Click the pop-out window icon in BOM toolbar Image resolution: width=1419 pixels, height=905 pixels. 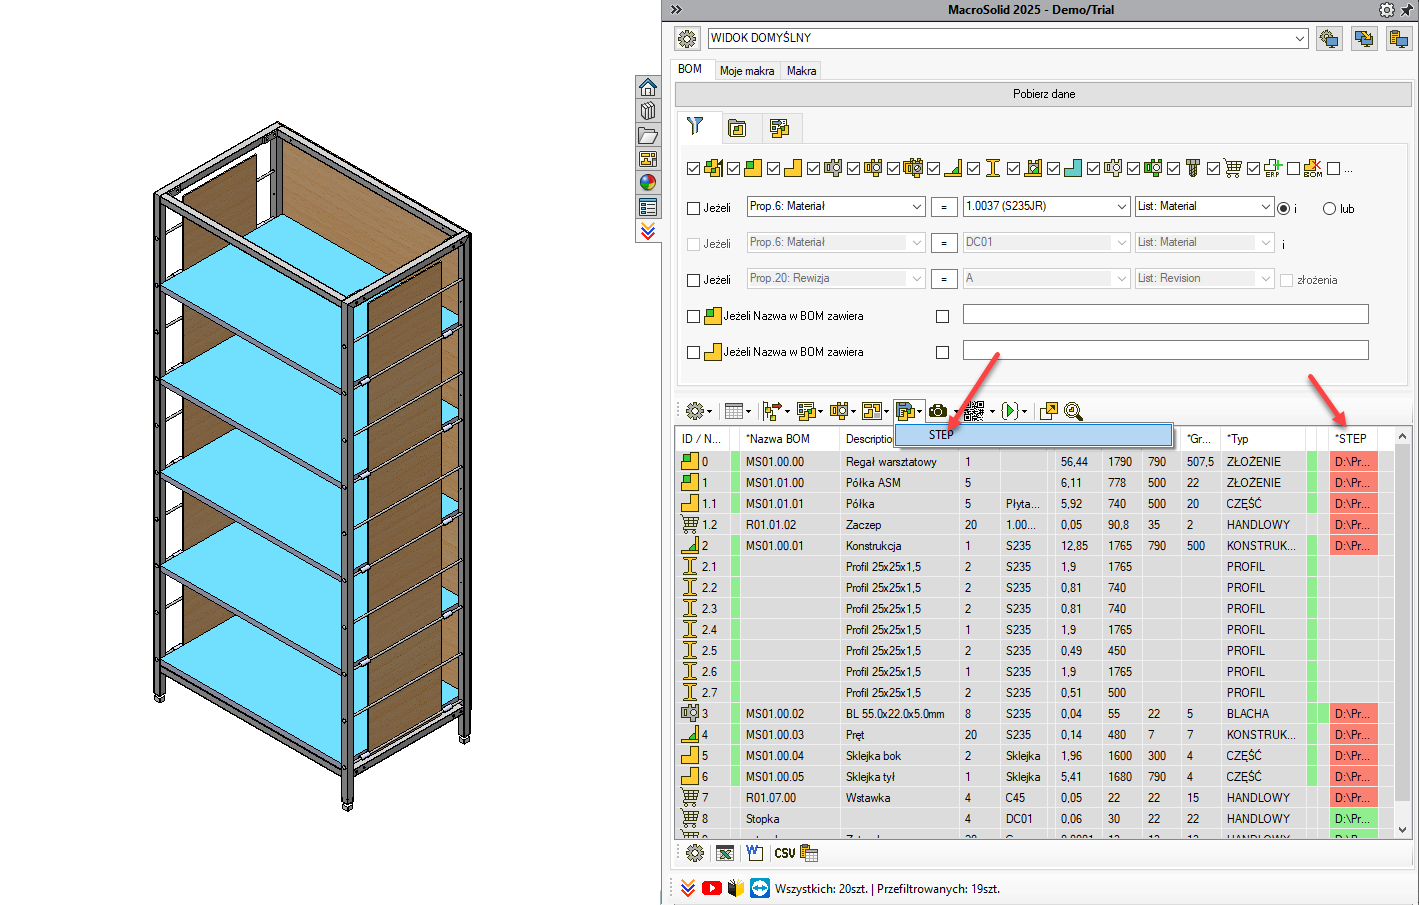pos(1048,411)
